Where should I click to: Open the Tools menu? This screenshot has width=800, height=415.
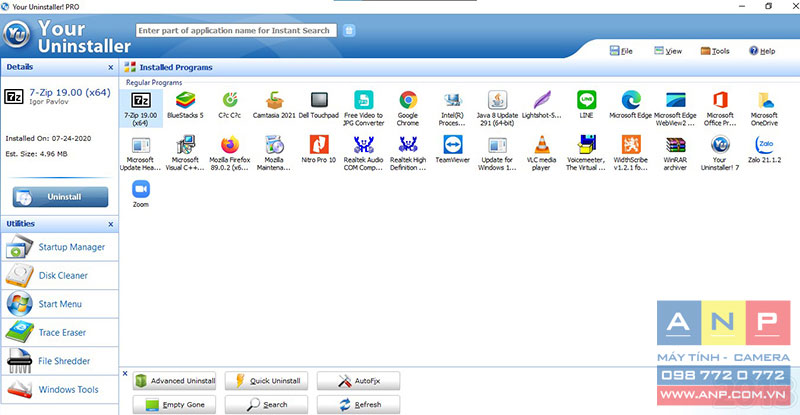[x=715, y=51]
